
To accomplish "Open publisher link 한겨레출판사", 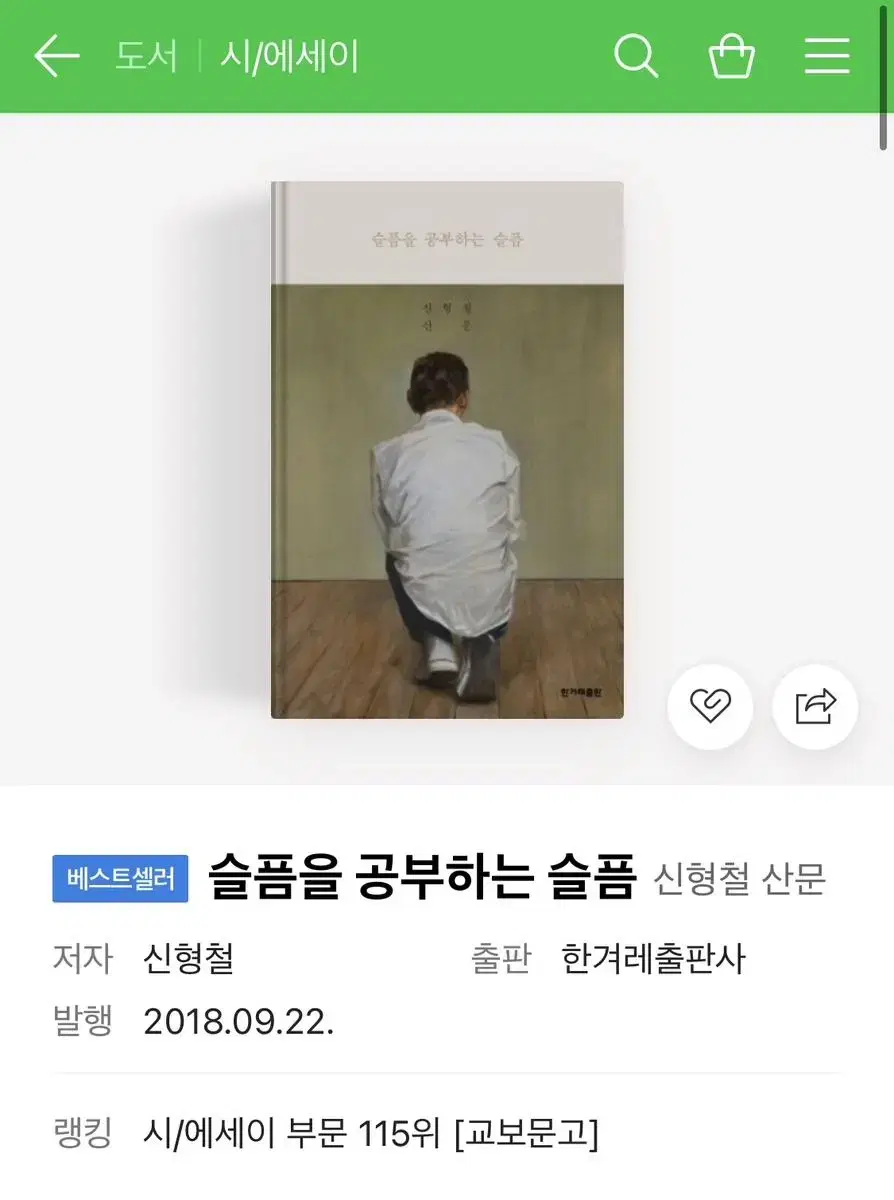I will click(x=653, y=959).
